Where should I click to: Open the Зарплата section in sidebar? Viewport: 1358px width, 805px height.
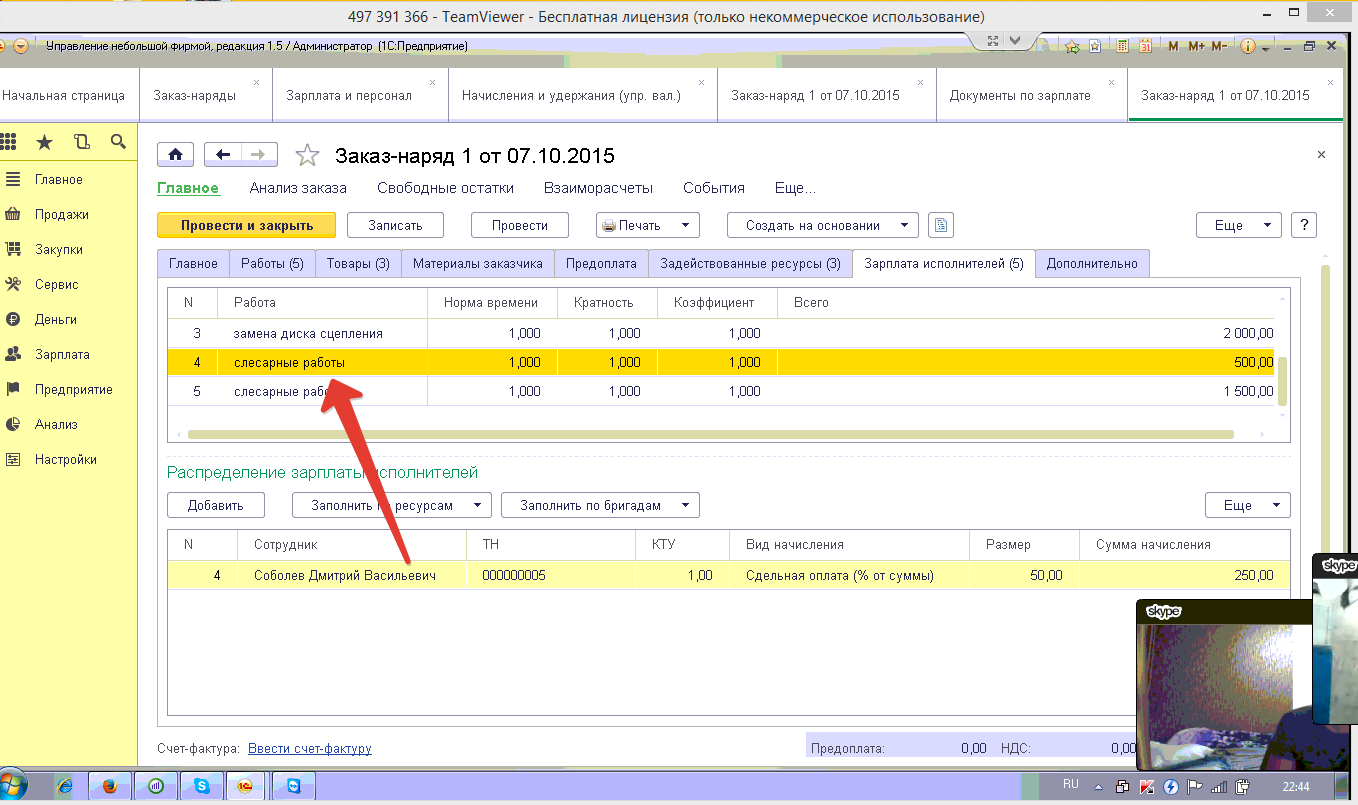pos(62,354)
